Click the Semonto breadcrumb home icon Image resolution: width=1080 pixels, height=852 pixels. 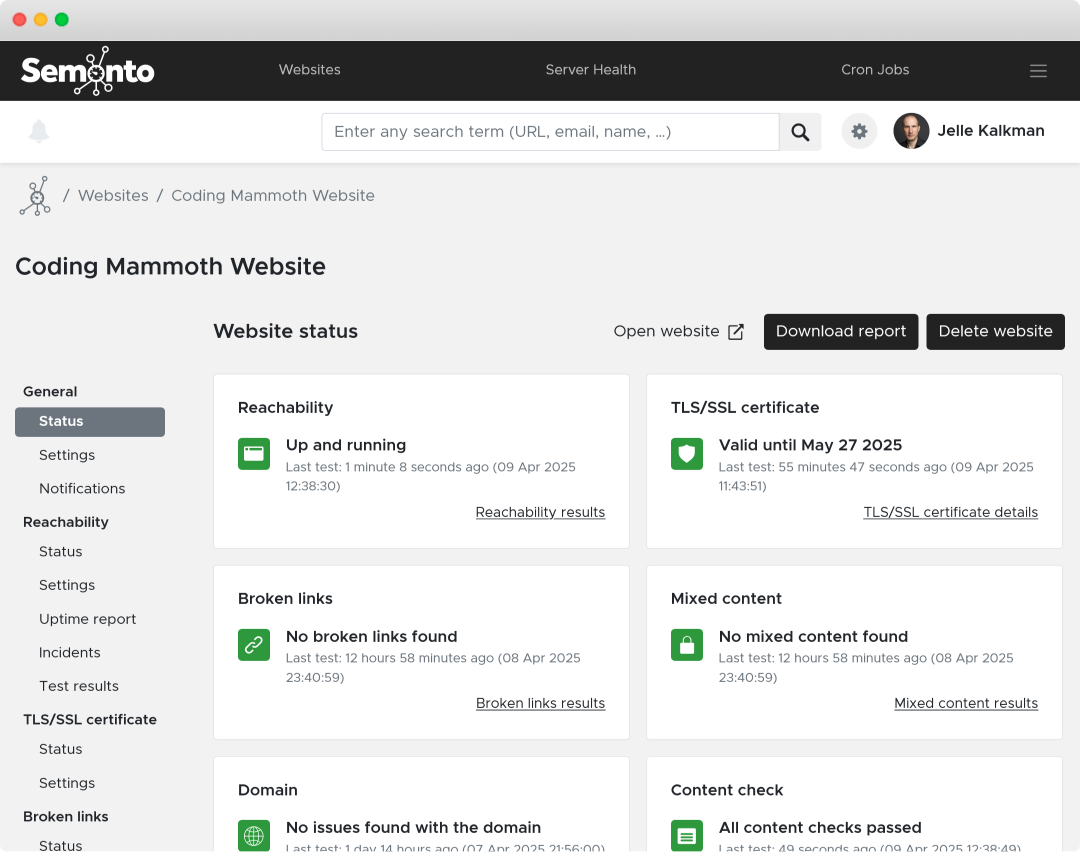click(35, 196)
